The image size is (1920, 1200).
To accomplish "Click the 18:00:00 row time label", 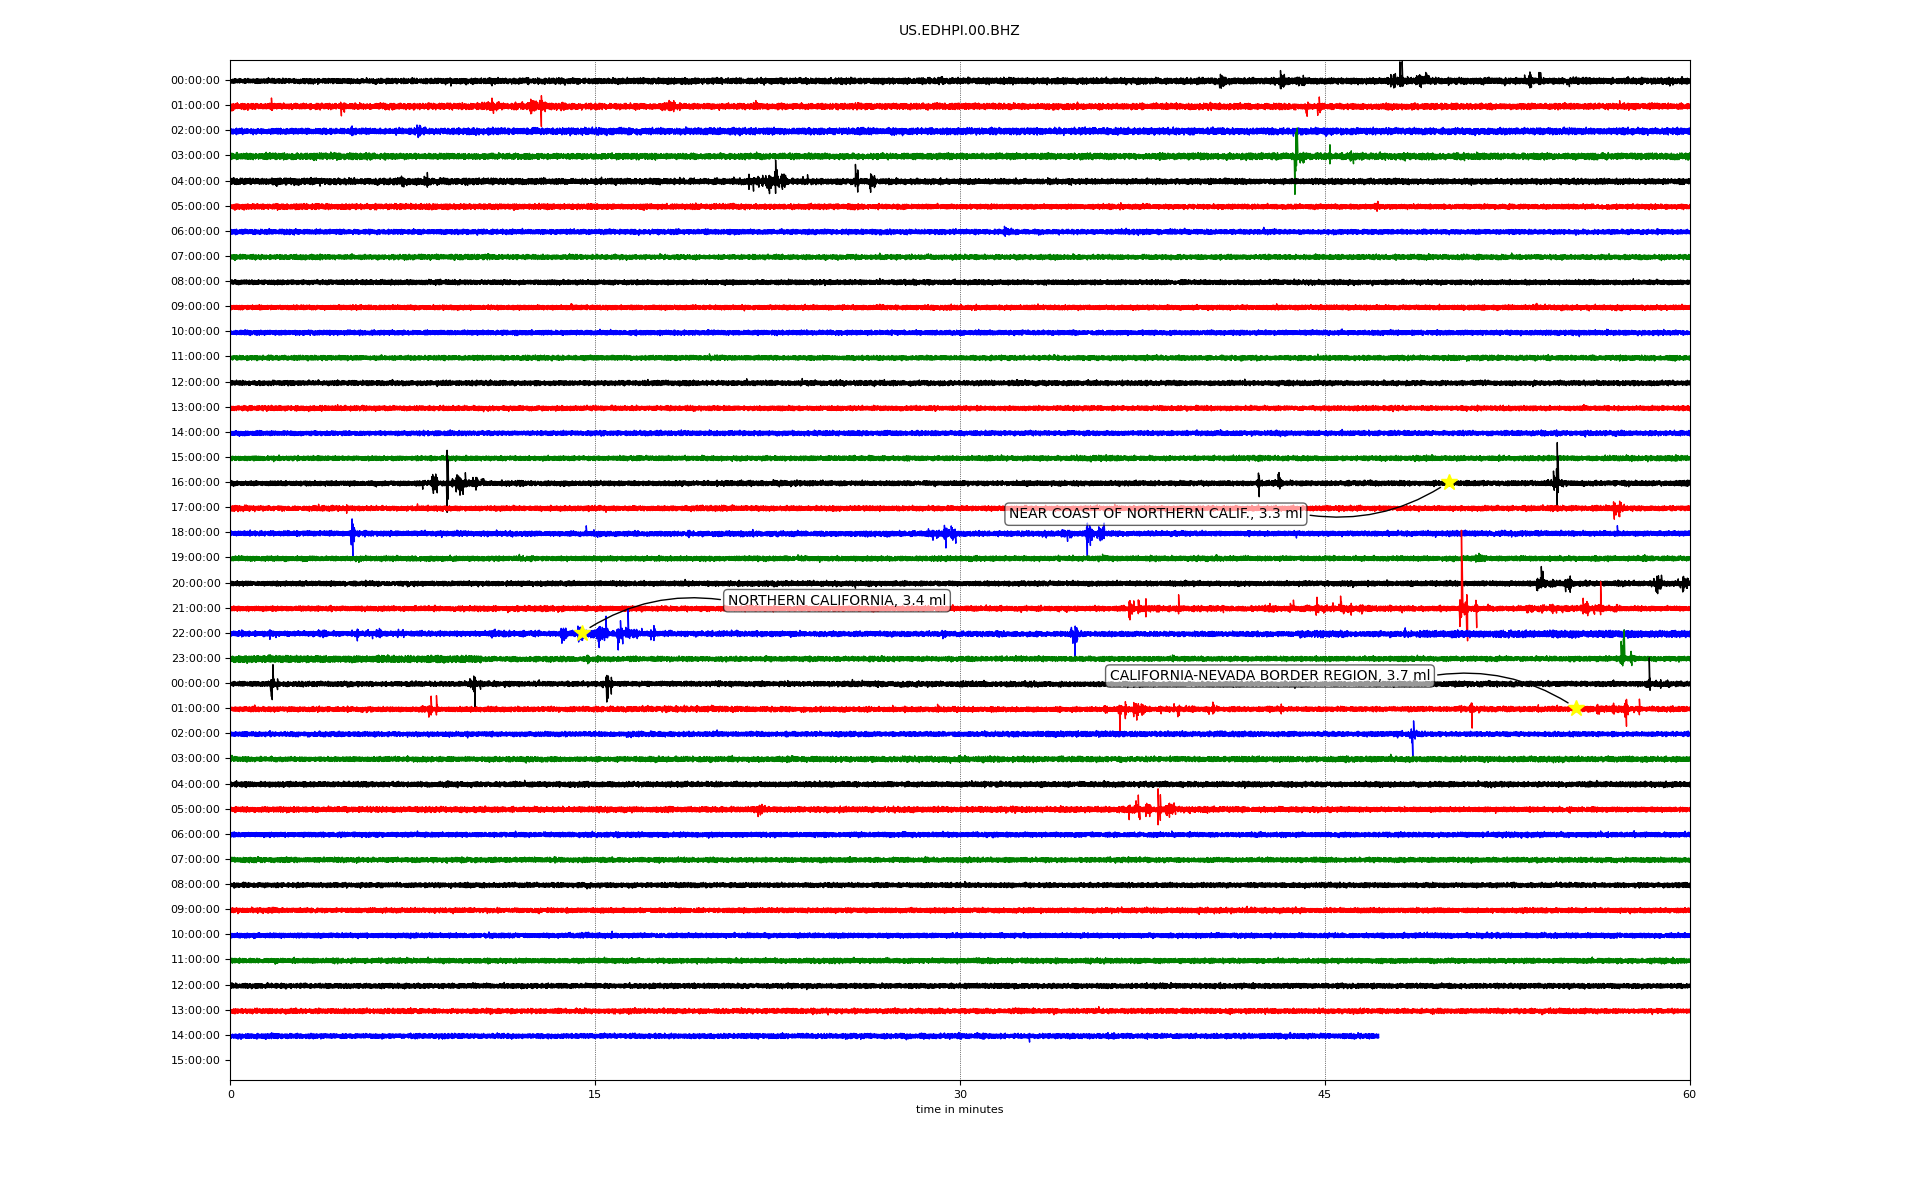I will (195, 533).
